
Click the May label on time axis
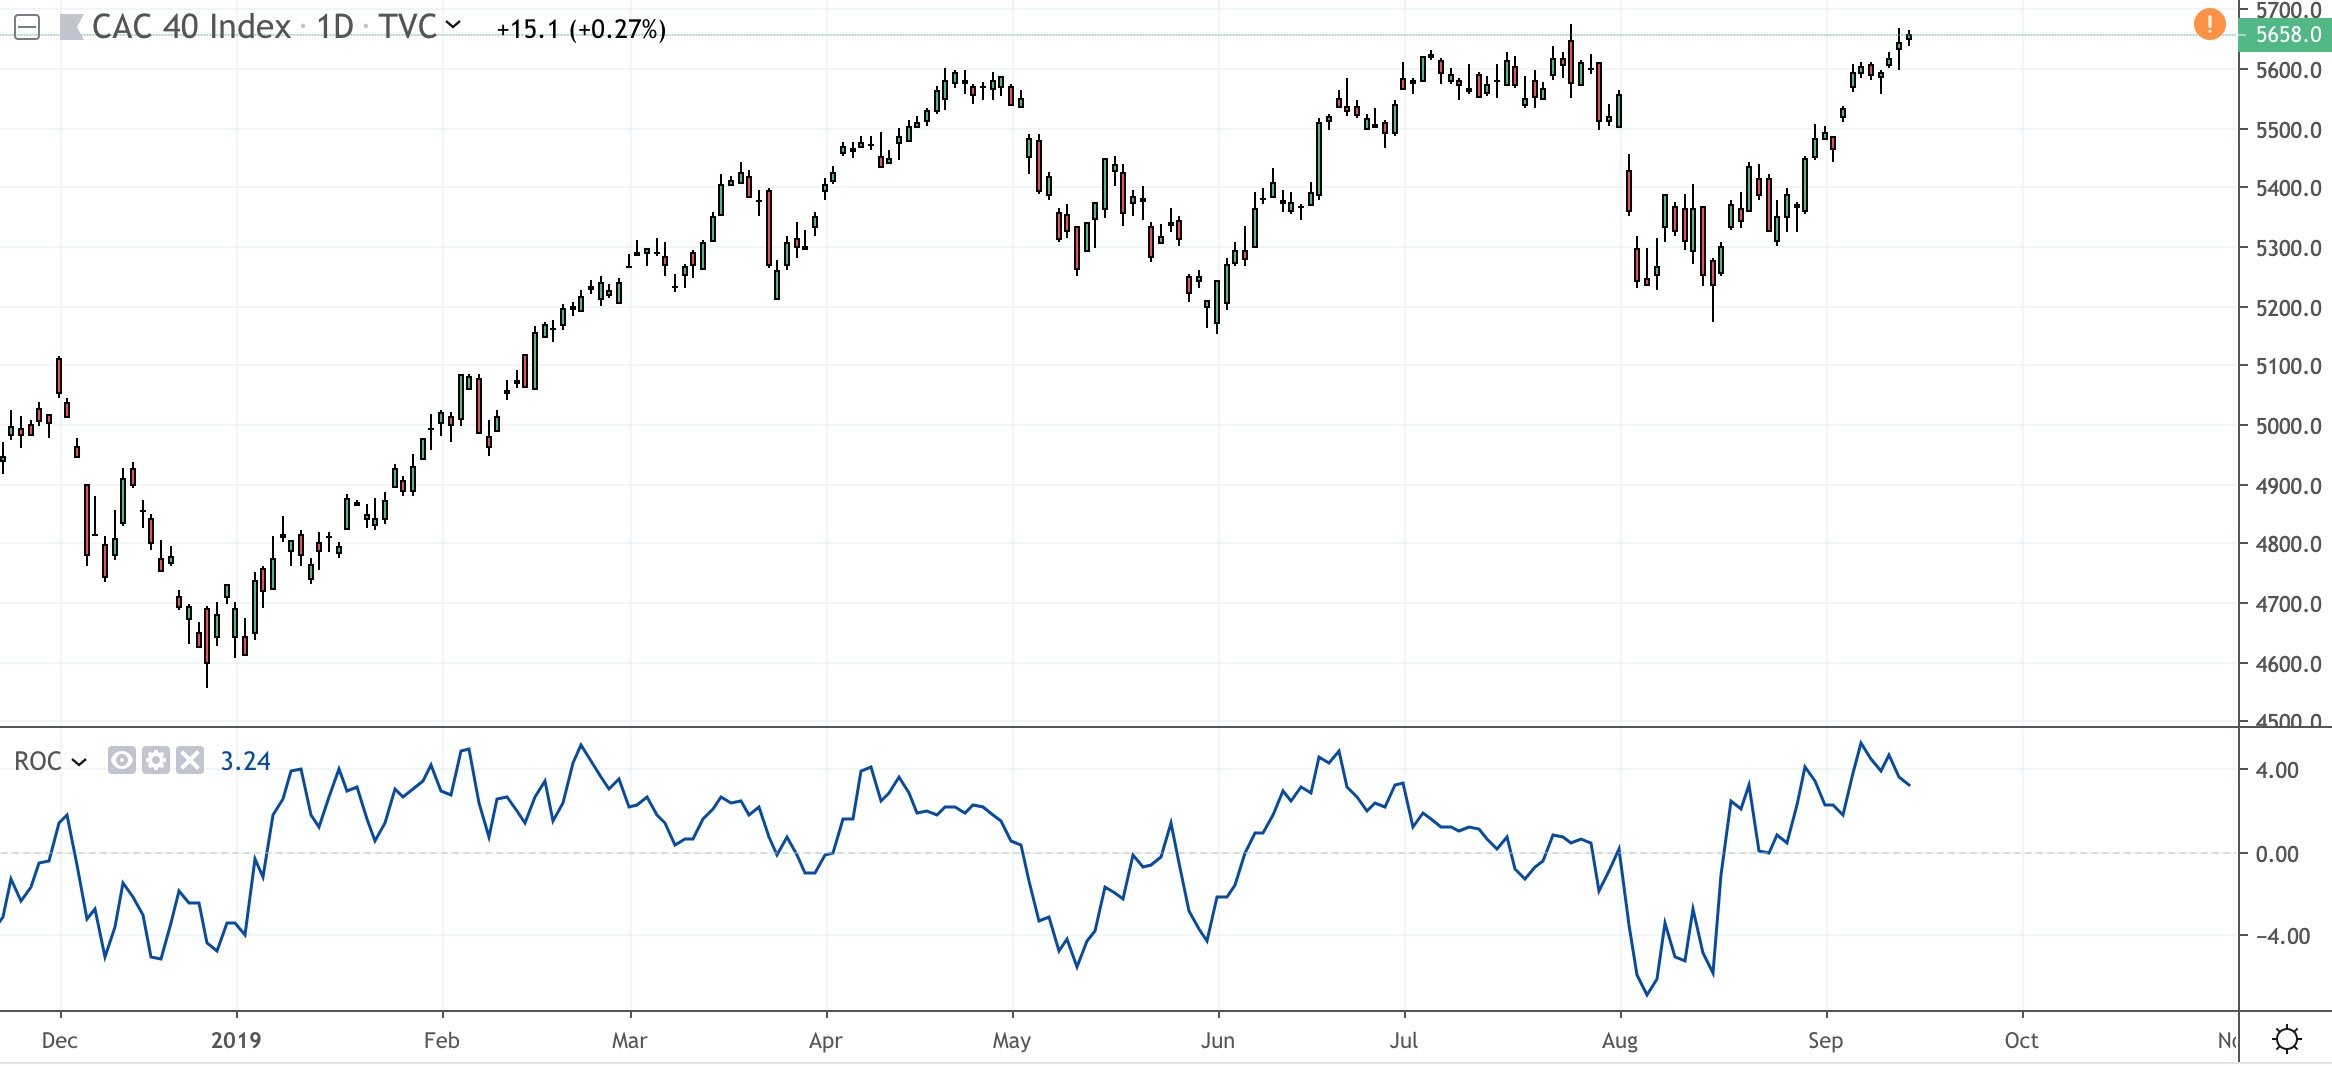click(1012, 1040)
